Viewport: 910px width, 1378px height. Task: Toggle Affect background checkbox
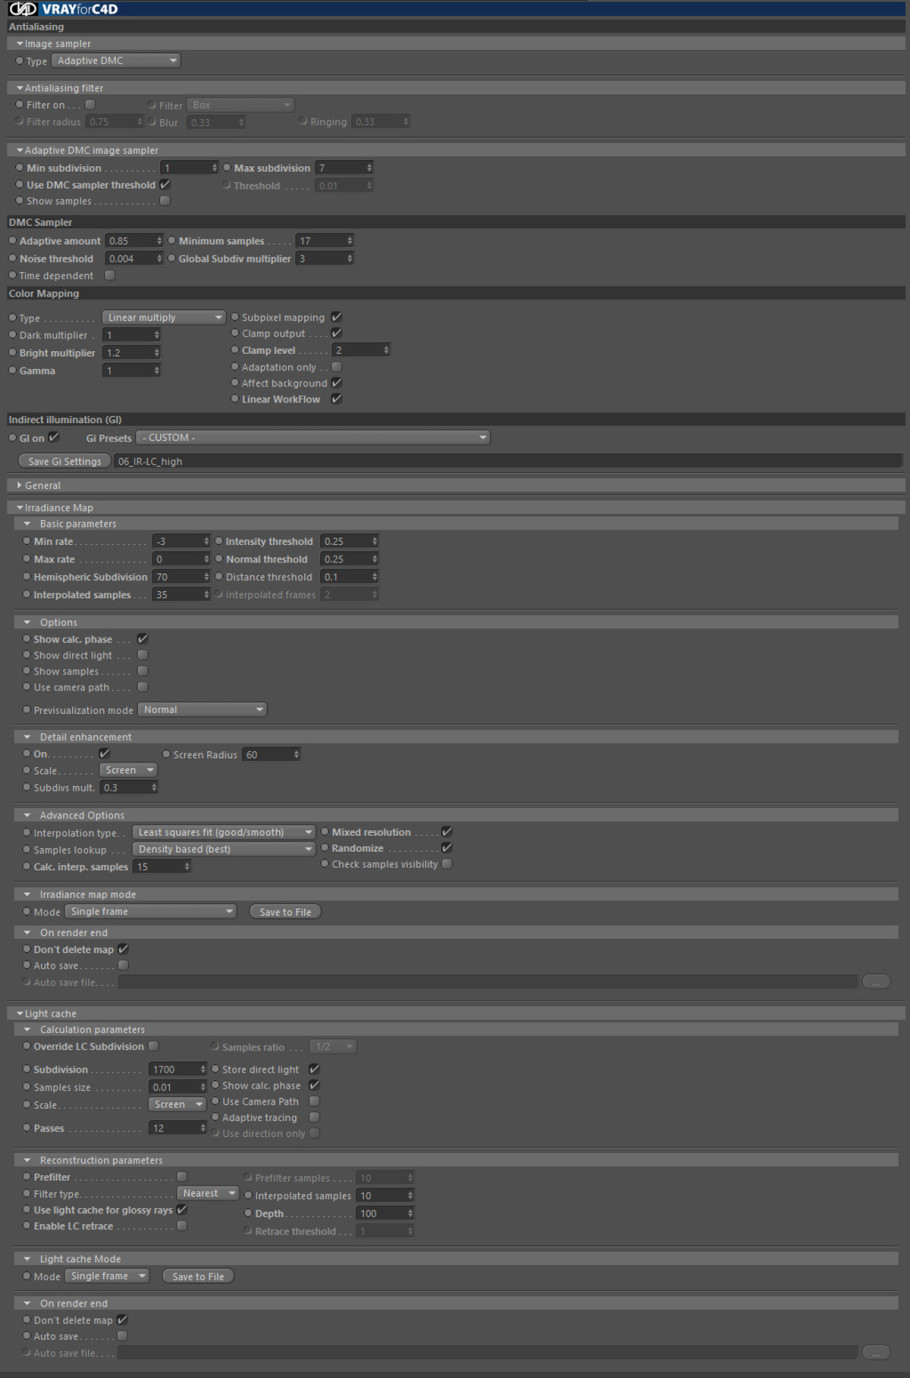click(337, 383)
